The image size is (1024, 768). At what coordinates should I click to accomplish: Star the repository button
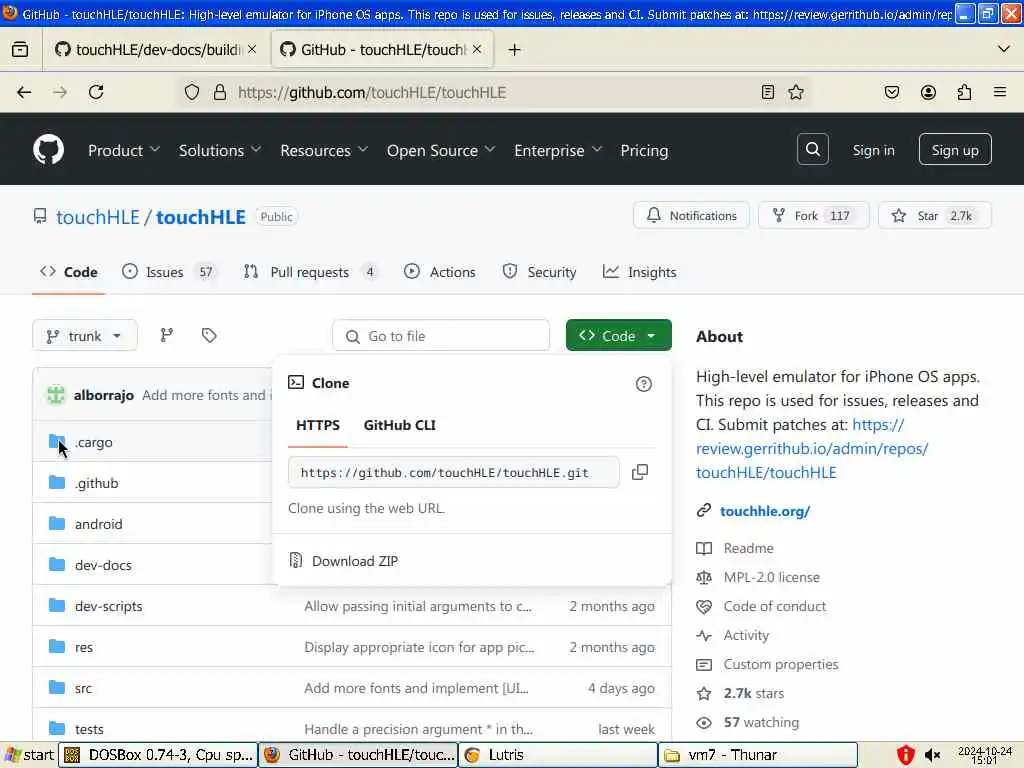click(x=935, y=216)
